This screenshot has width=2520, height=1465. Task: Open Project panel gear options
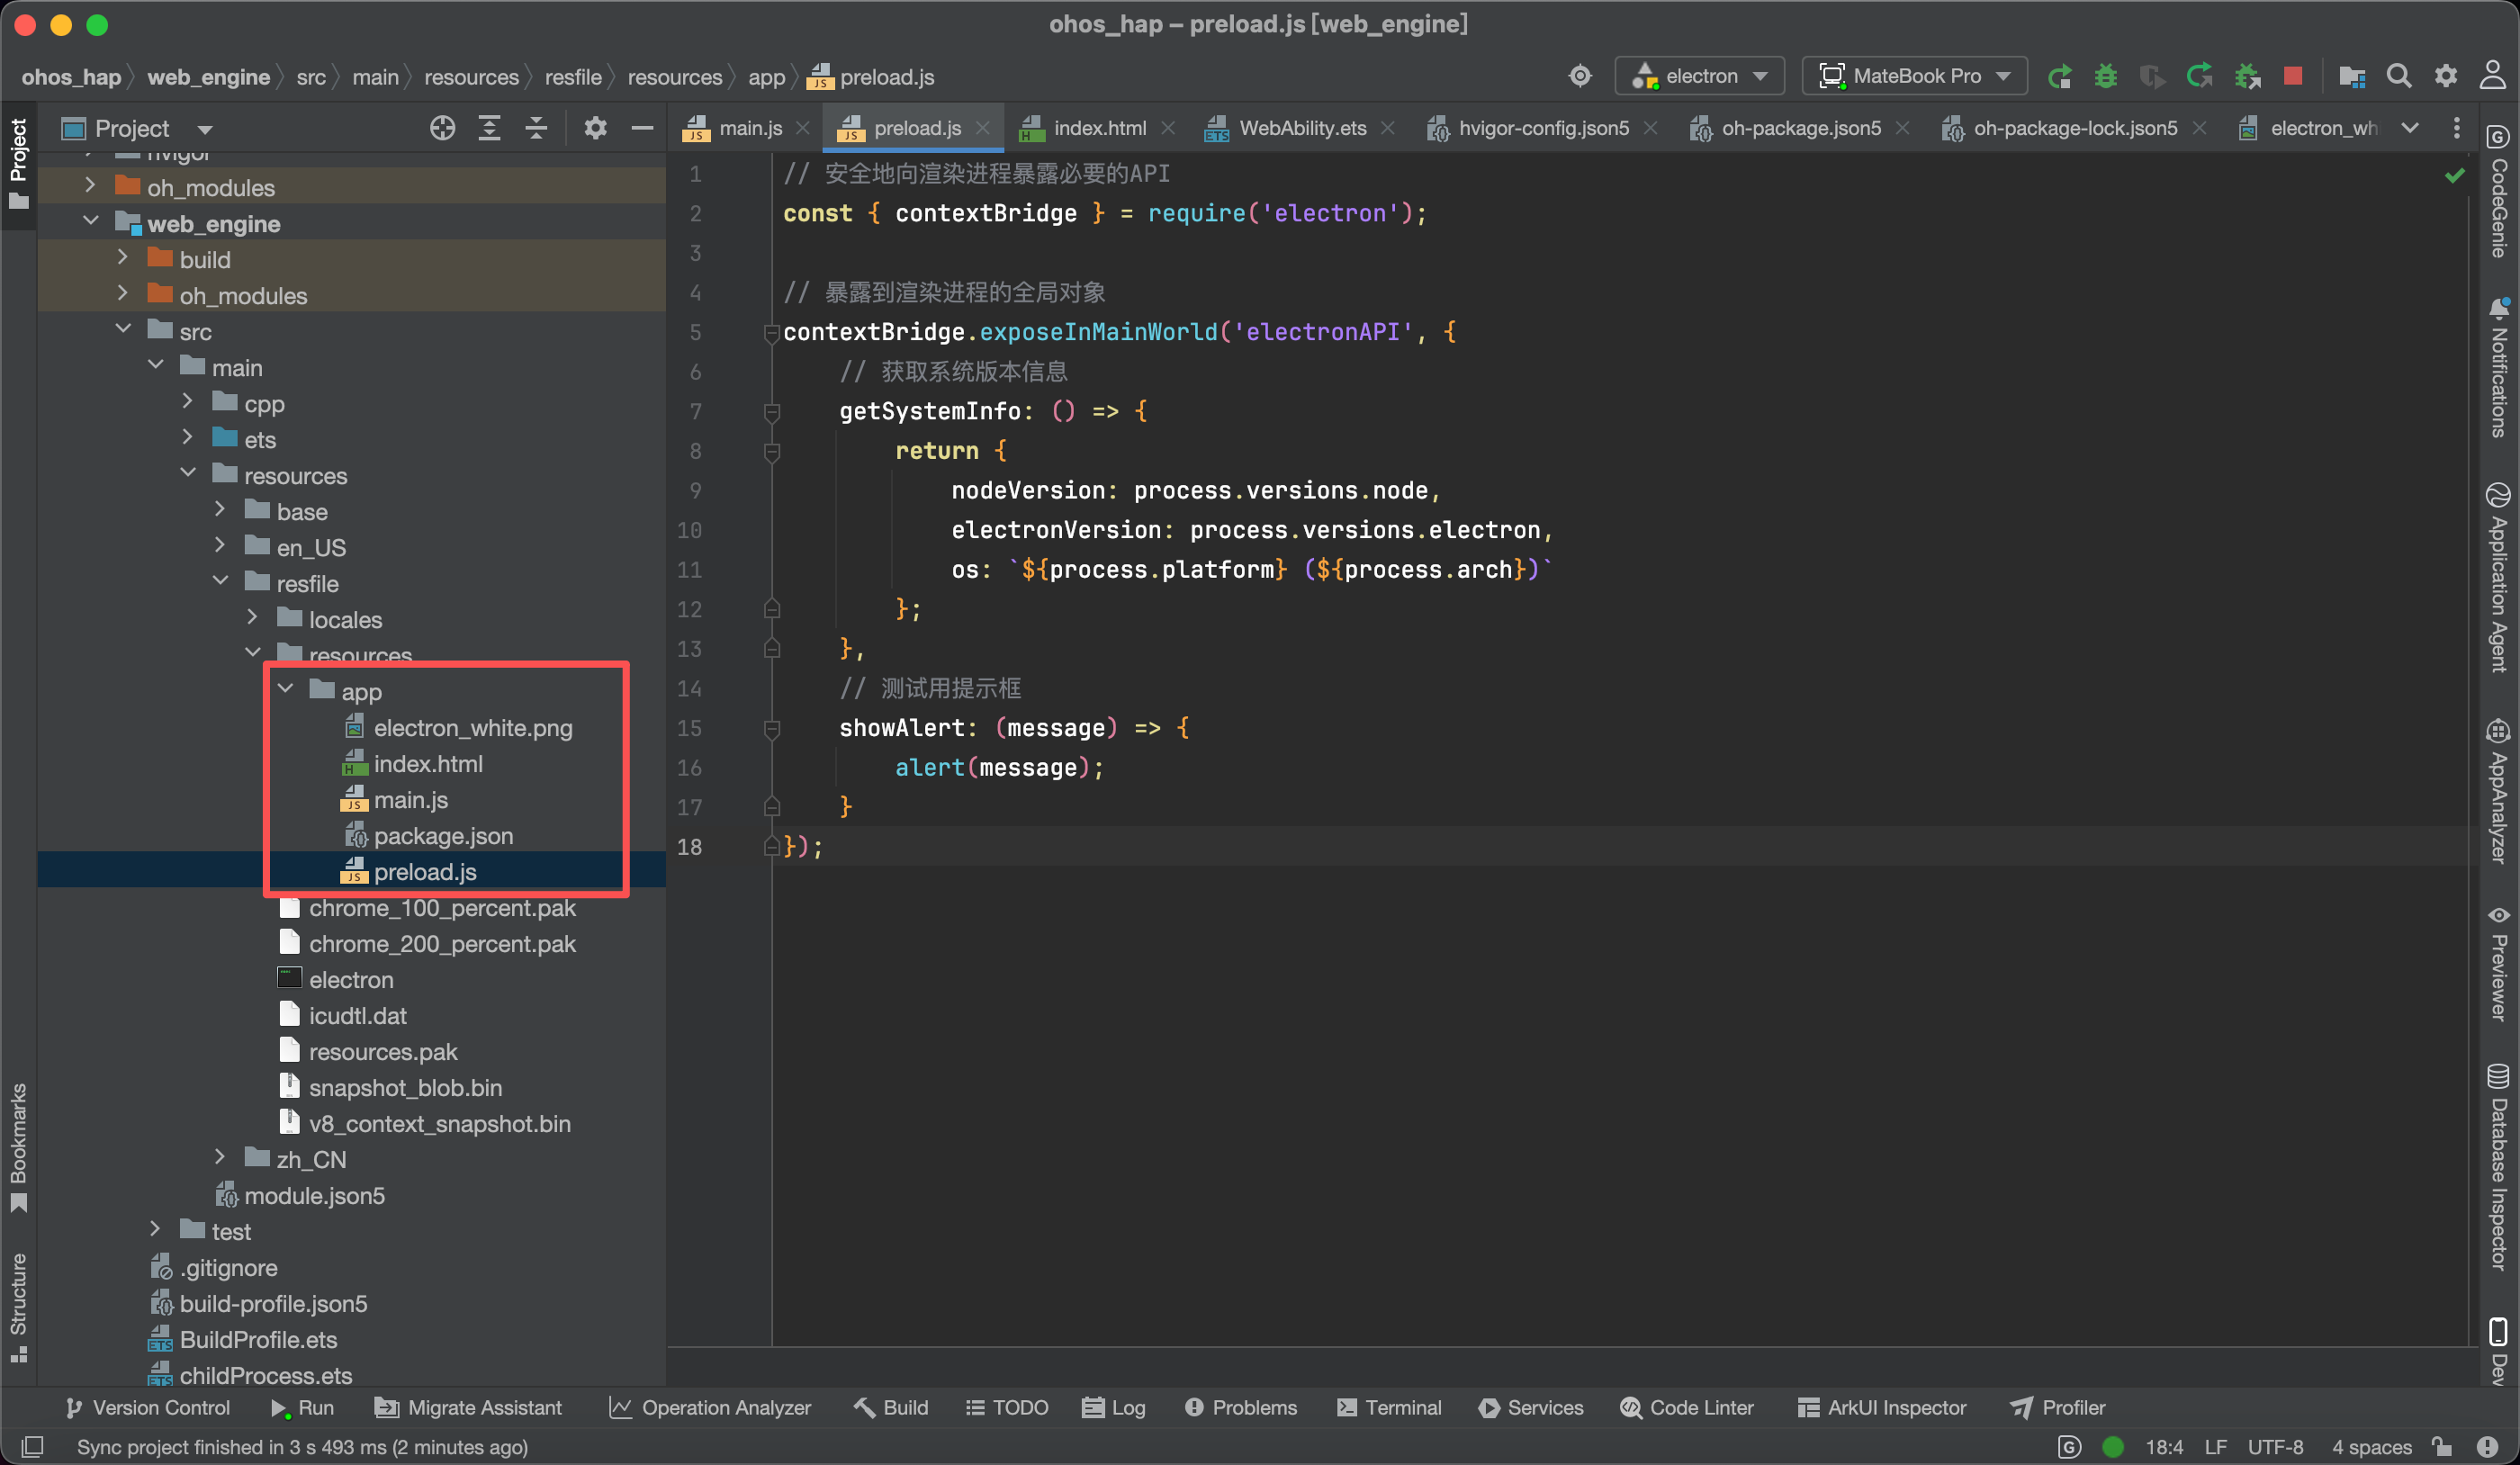point(595,128)
